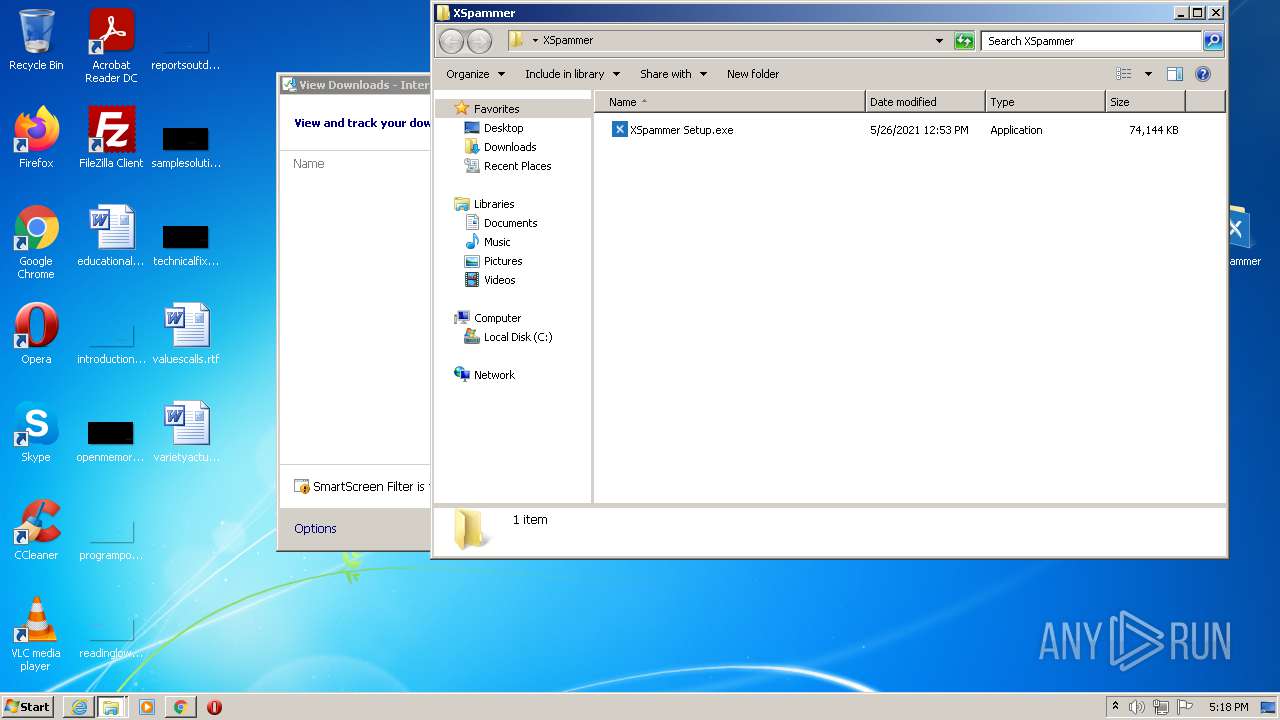Expand address bar history dropdown
The width and height of the screenshot is (1280, 720).
pos(939,41)
